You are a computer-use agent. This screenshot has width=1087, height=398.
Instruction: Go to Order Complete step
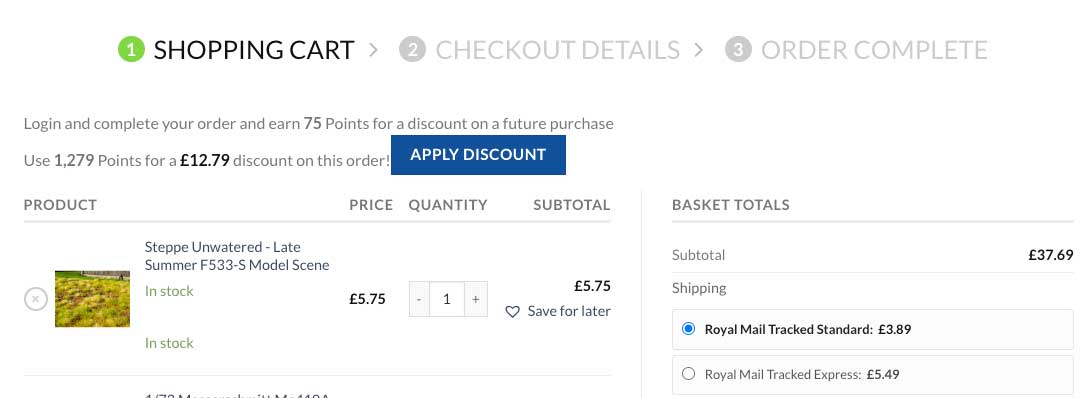point(874,50)
